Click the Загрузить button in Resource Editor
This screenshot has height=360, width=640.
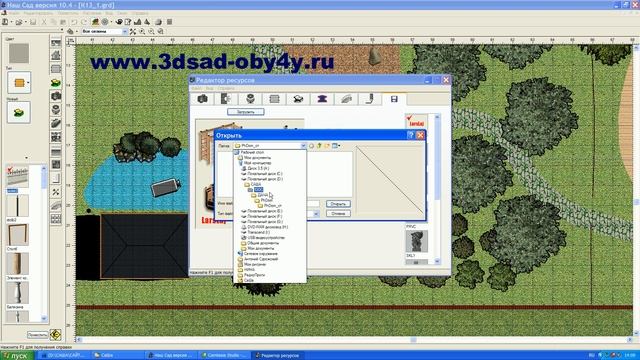point(246,112)
